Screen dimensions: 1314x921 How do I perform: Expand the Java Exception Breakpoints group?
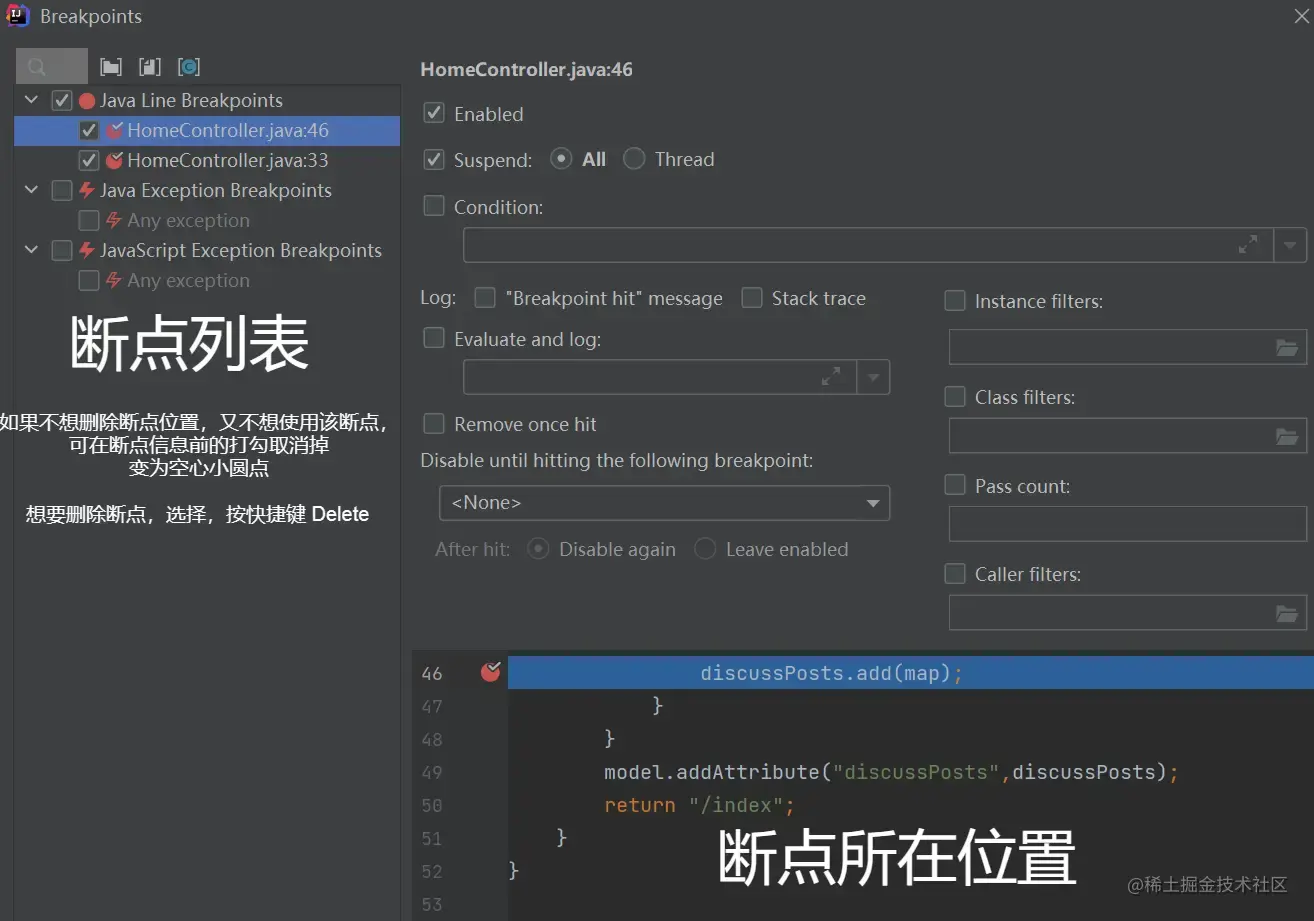tap(30, 190)
